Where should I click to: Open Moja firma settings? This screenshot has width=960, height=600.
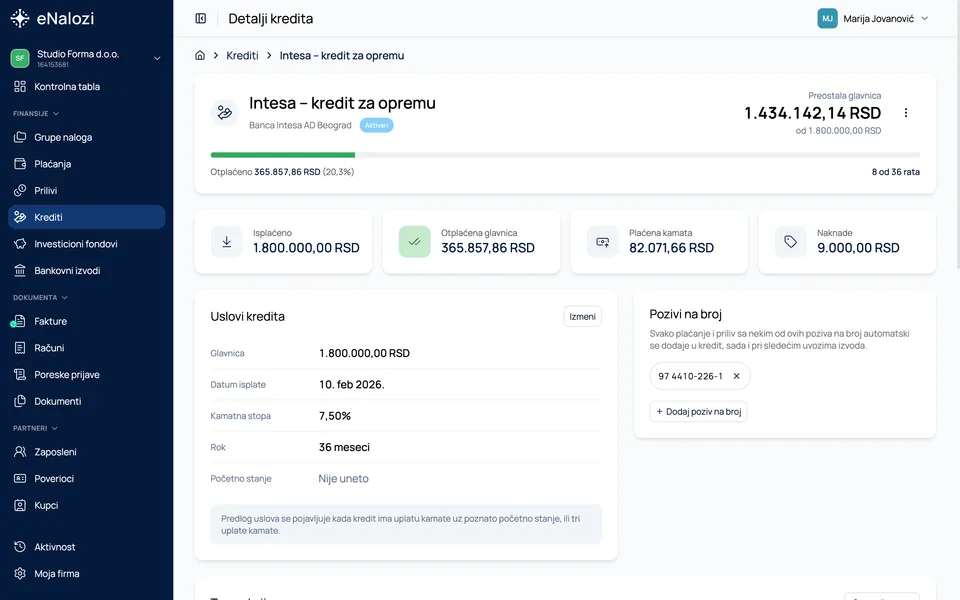[x=86, y=574]
